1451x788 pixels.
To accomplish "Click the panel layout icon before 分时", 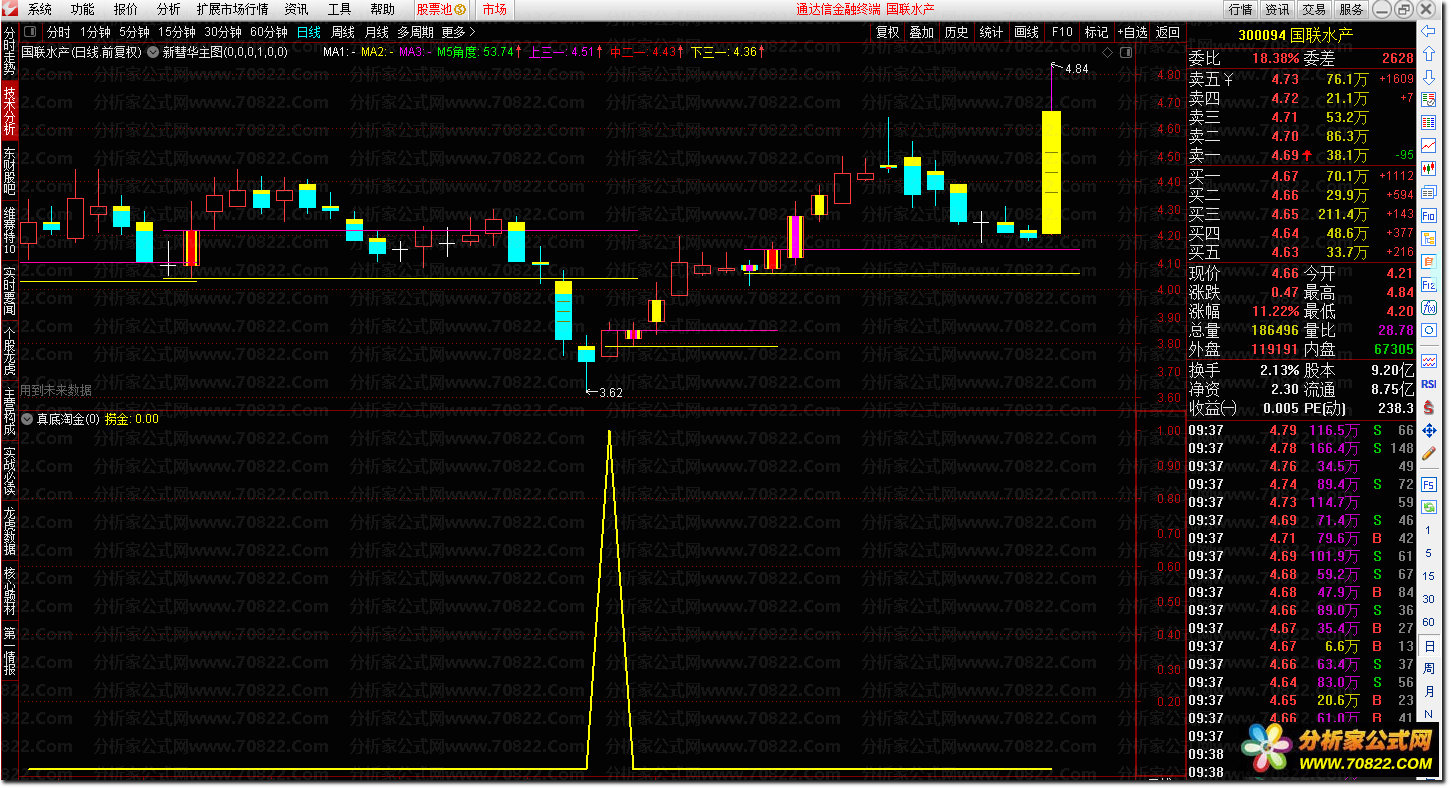I will pyautogui.click(x=29, y=32).
